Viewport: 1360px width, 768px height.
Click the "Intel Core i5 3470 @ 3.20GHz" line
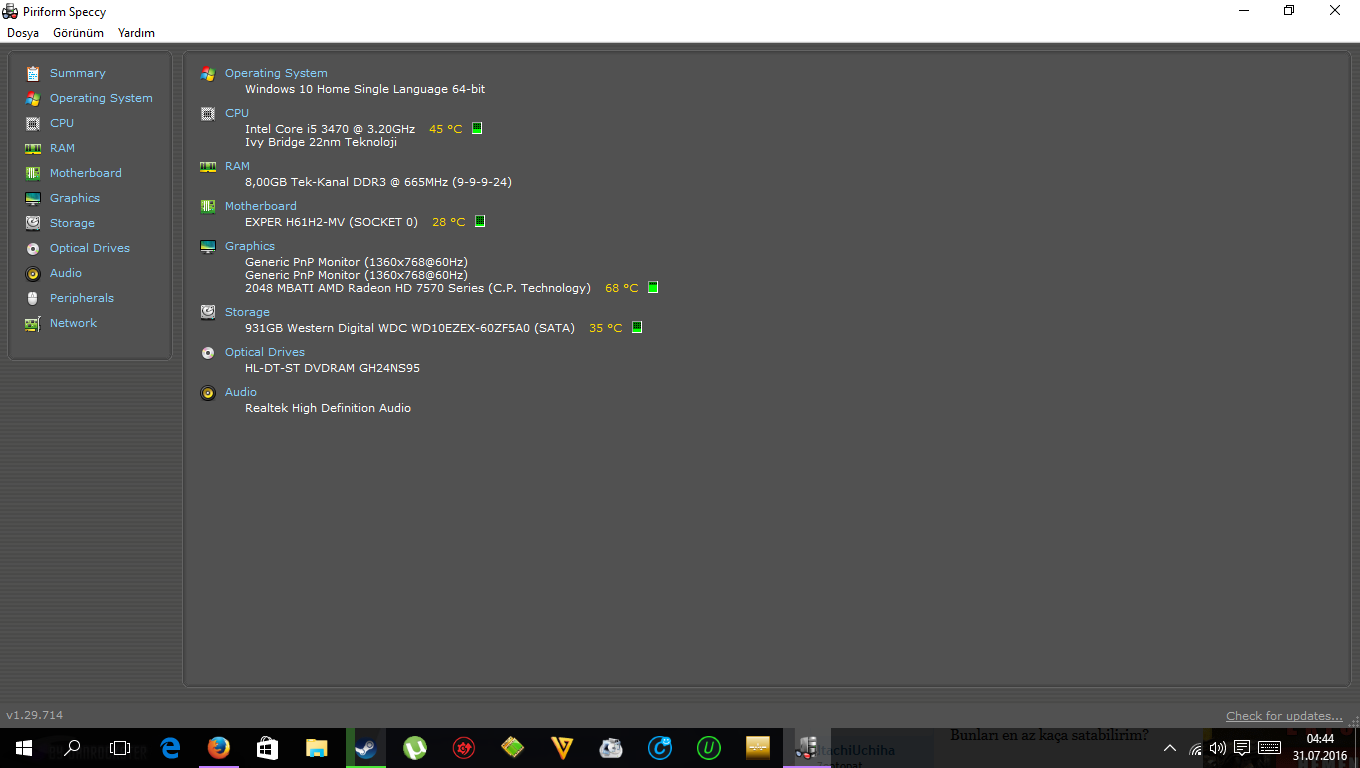(x=330, y=129)
